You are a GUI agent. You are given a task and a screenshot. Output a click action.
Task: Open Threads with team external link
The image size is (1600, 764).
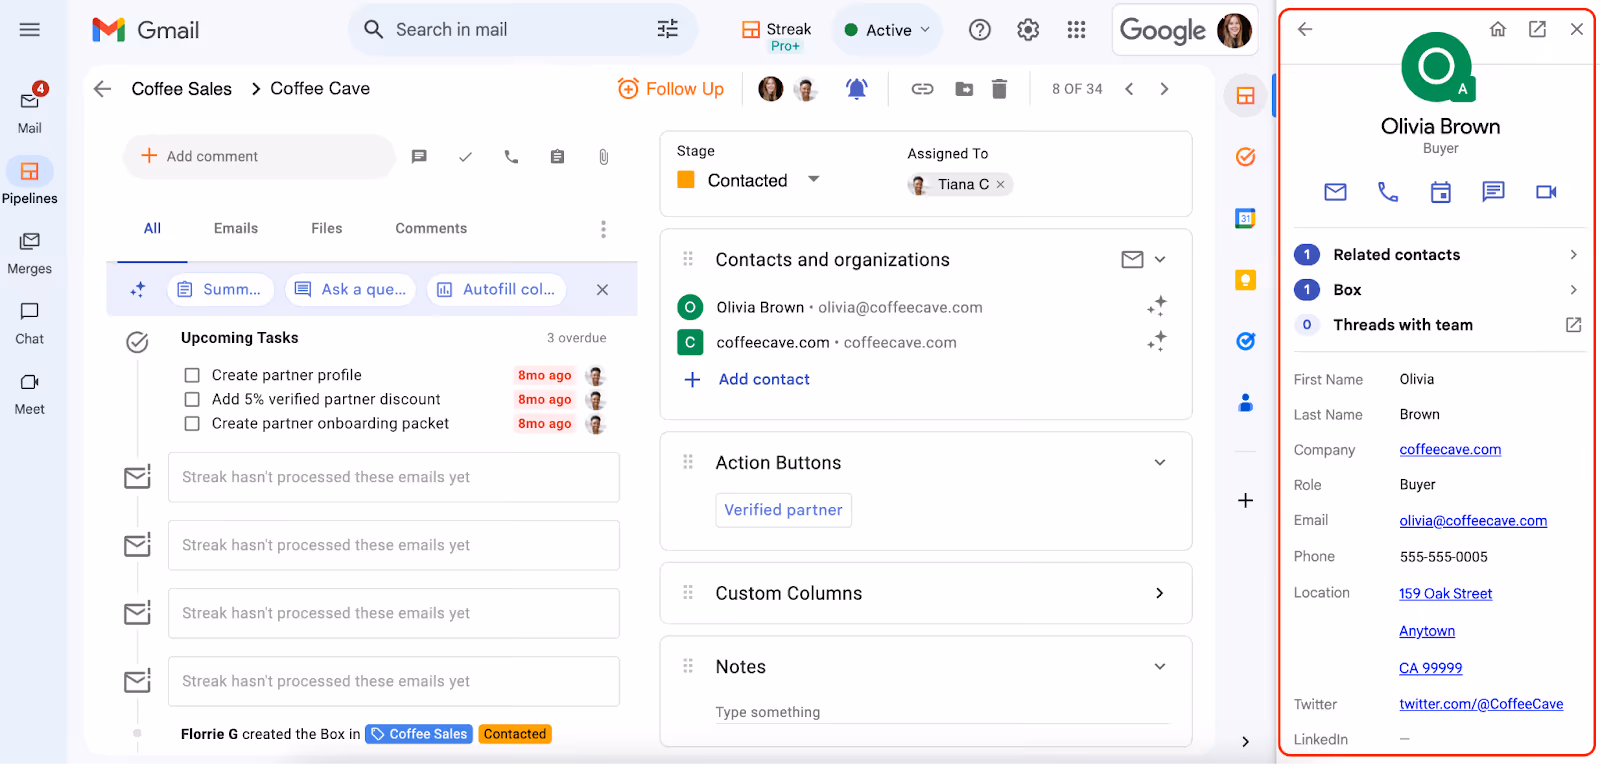[x=1573, y=325]
